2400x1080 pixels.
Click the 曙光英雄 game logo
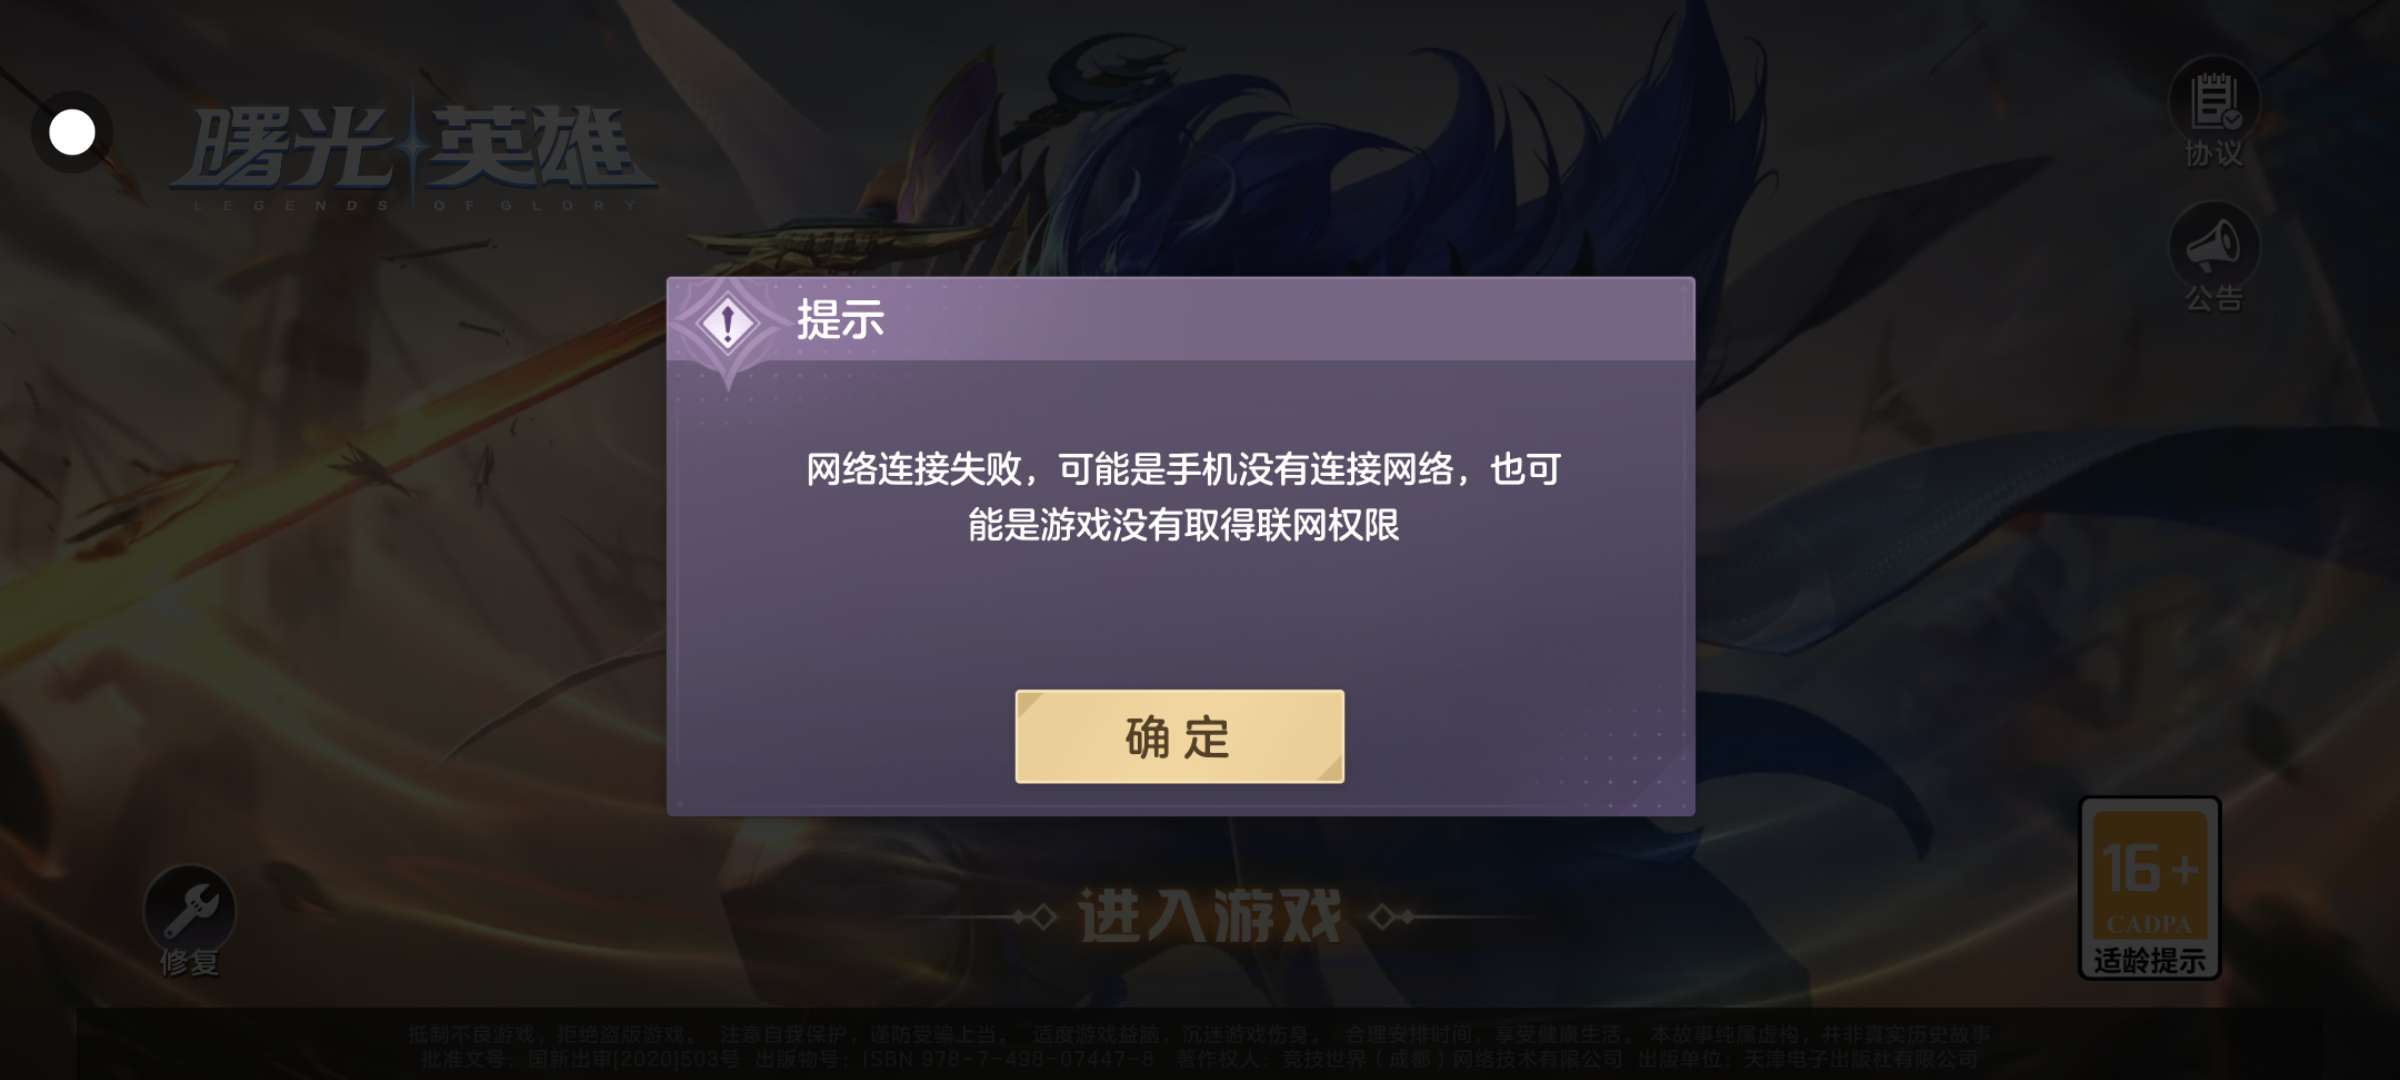[413, 149]
